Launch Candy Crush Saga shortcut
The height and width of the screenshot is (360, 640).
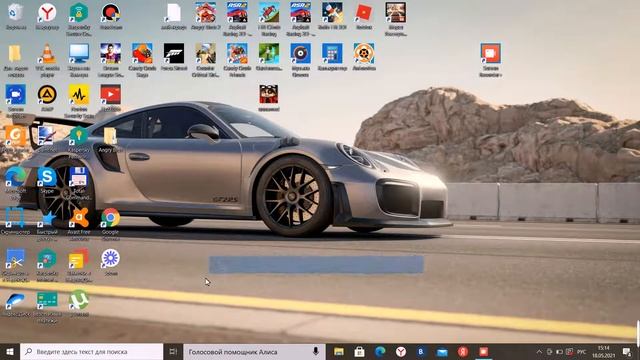point(142,53)
